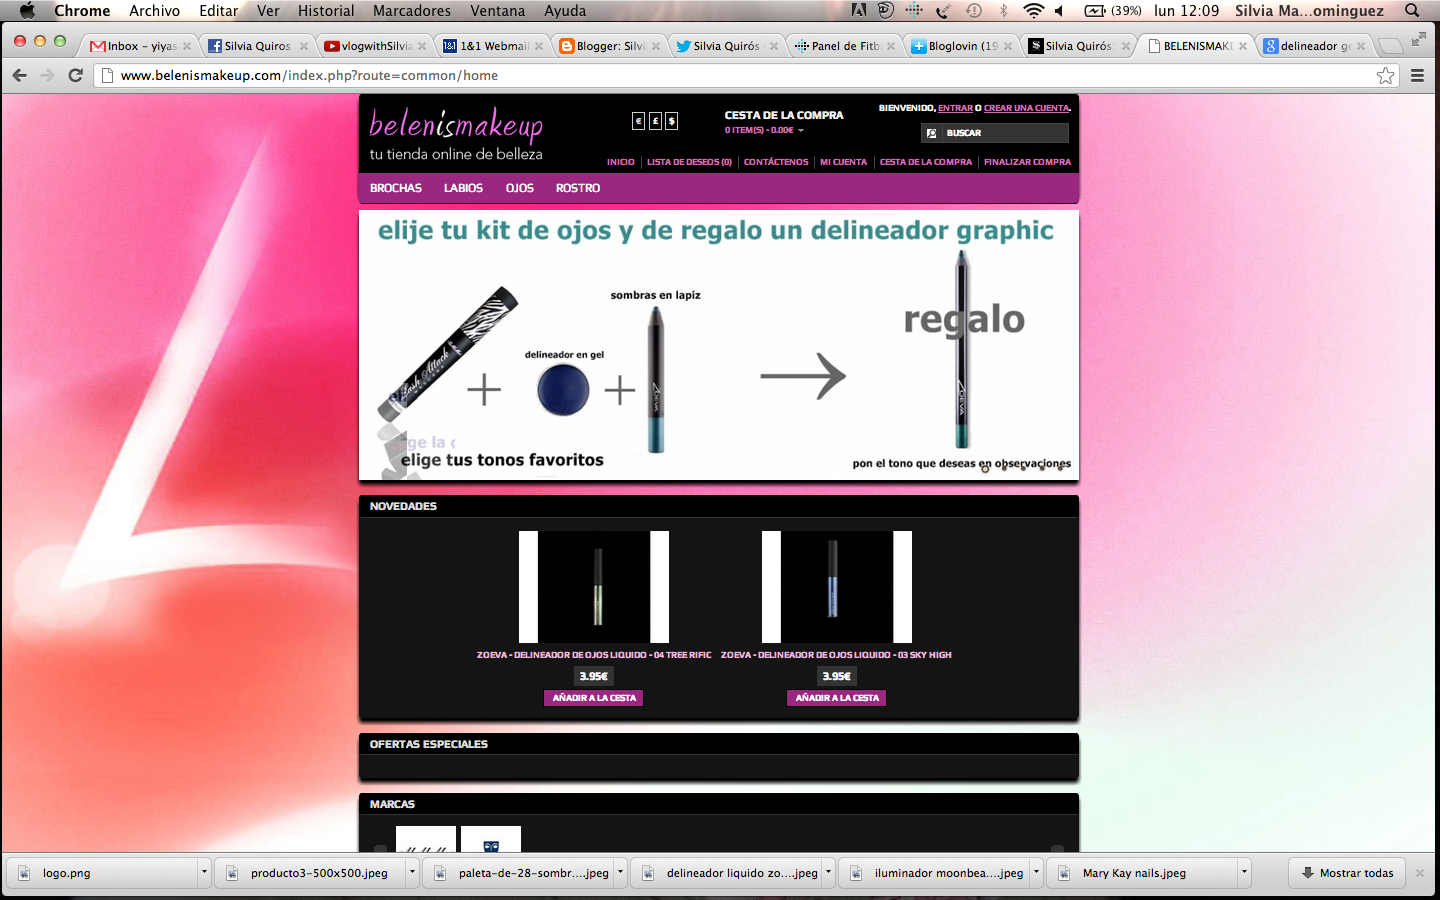Open logo.png download options arrow

[204, 872]
